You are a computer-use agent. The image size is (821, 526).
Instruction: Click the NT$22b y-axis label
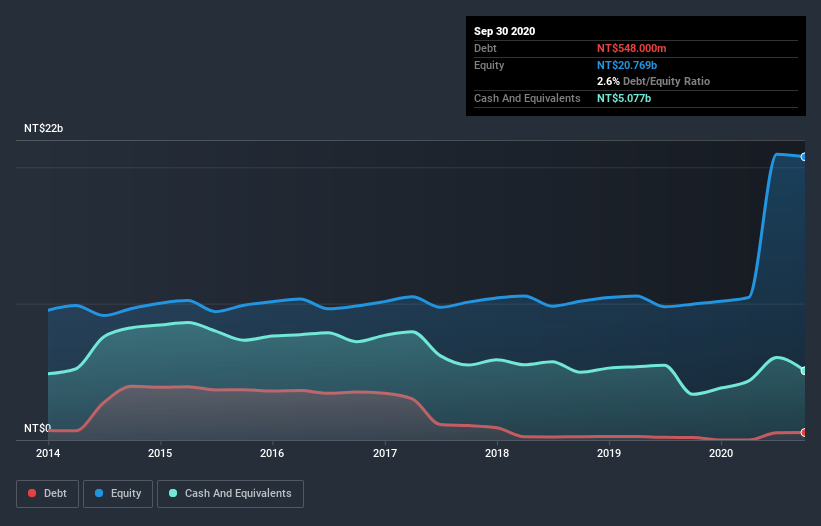pyautogui.click(x=43, y=128)
